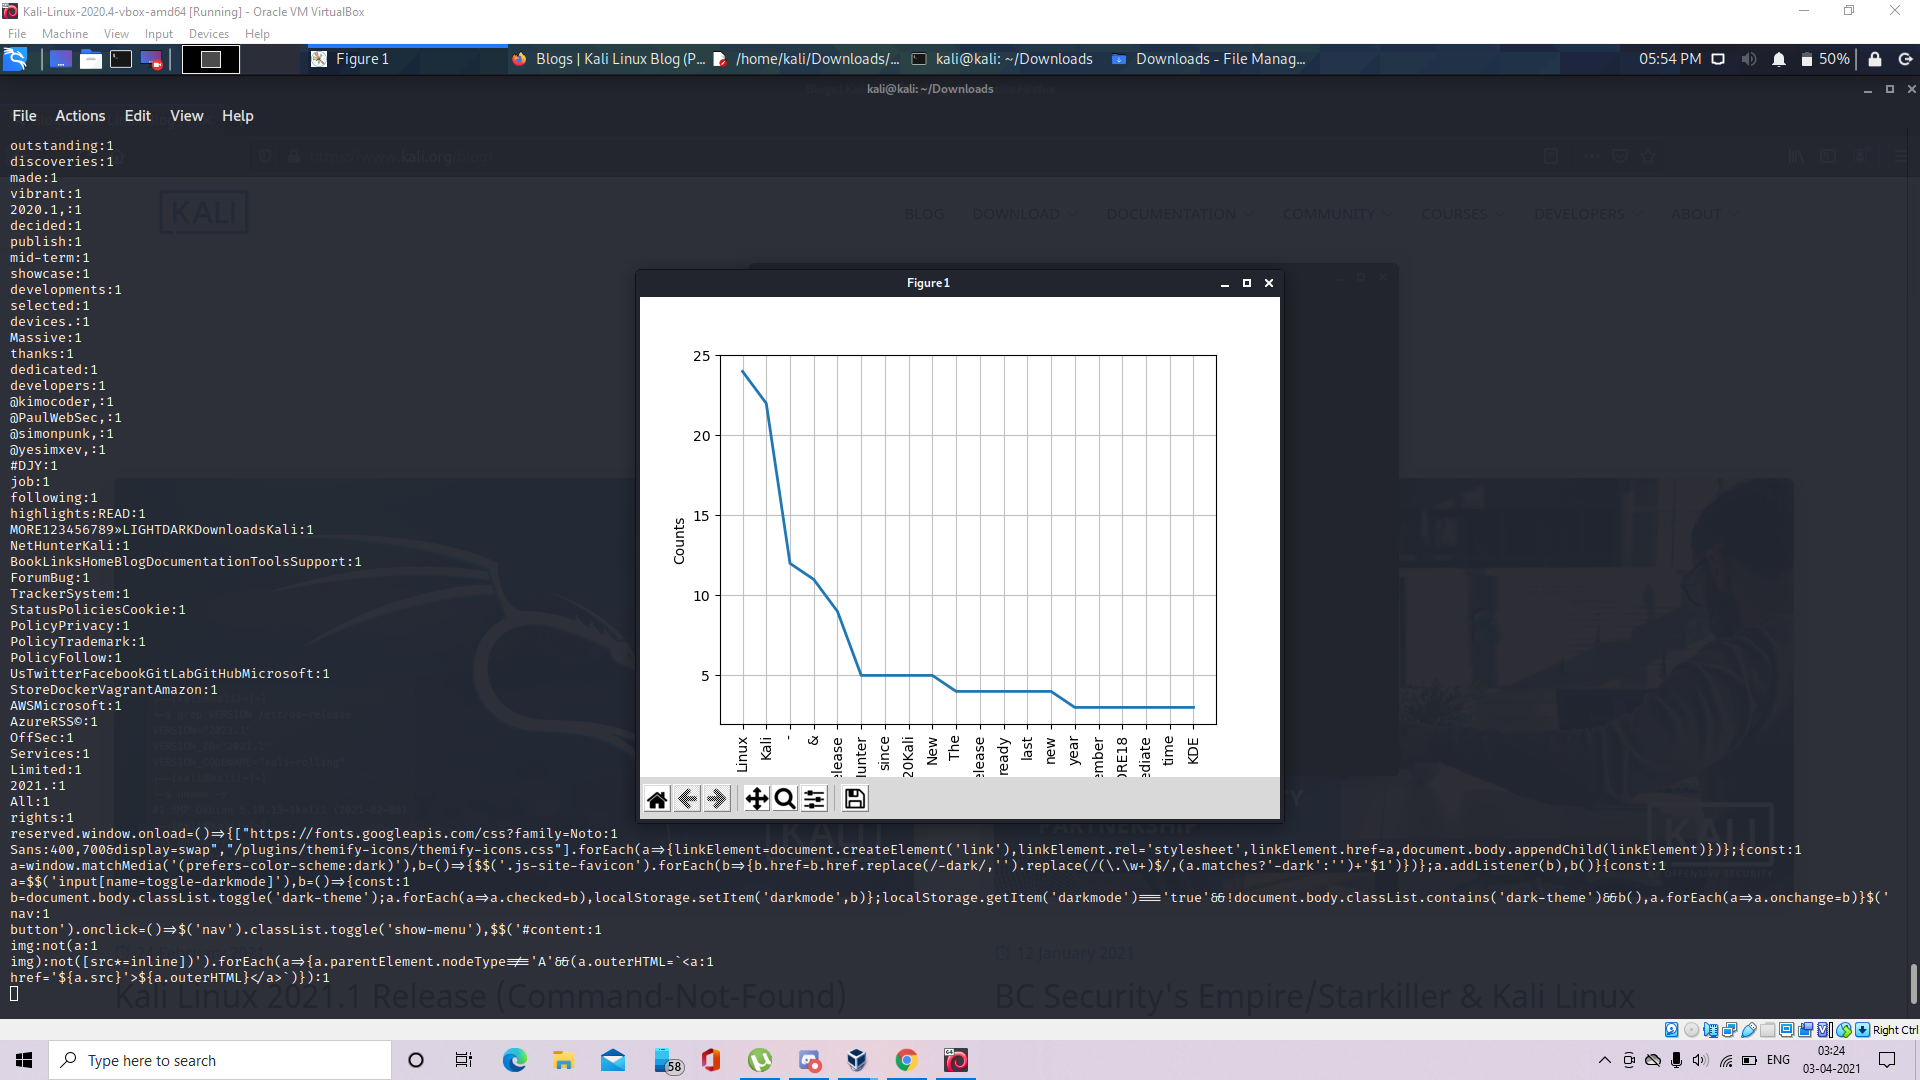Click the Windows search box on the taskbar
Viewport: 1920px width, 1080px height.
(x=220, y=1060)
